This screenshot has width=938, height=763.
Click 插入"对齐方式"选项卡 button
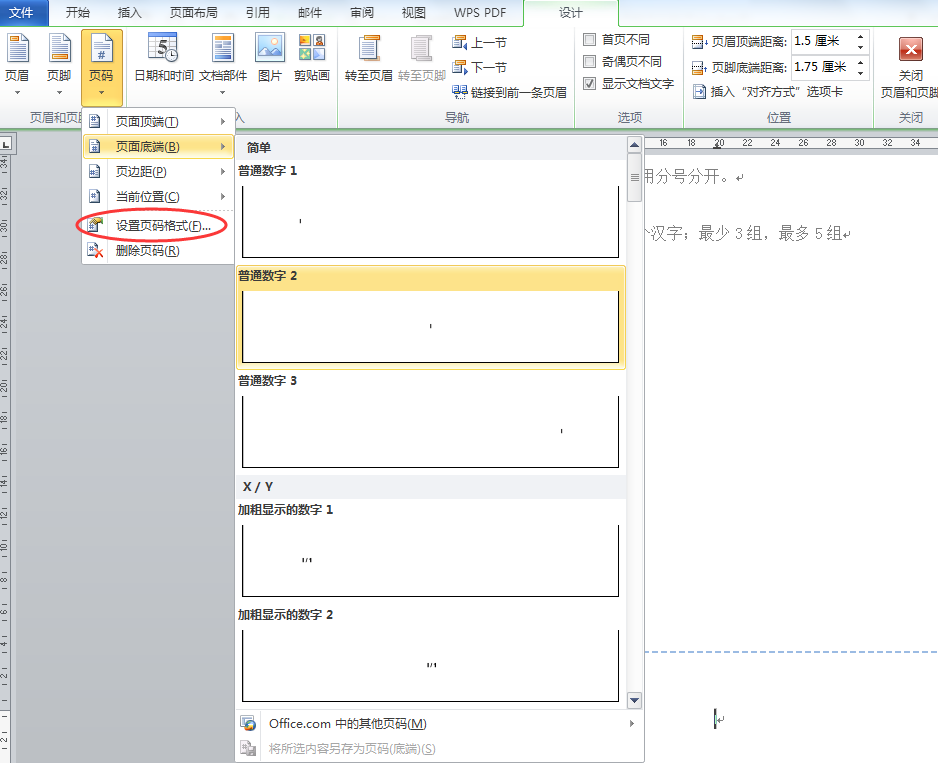click(x=767, y=92)
